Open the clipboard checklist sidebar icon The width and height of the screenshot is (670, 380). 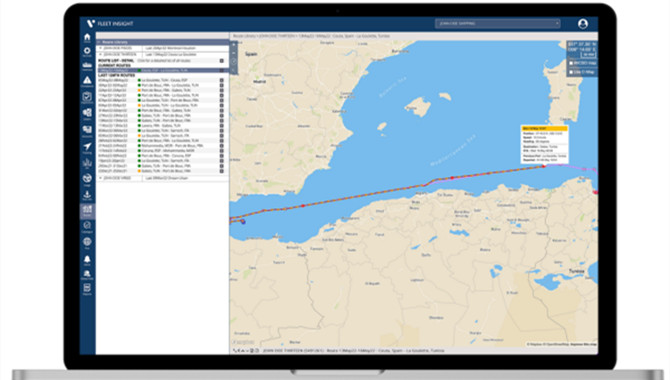87,97
